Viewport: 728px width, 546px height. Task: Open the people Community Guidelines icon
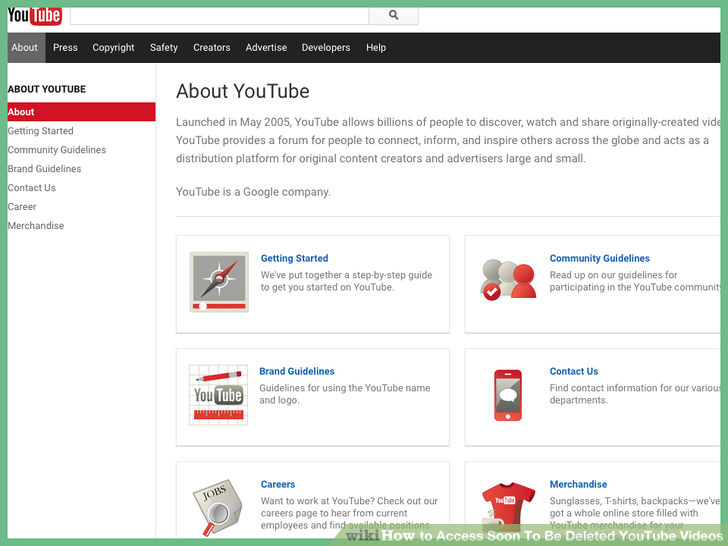pos(508,280)
